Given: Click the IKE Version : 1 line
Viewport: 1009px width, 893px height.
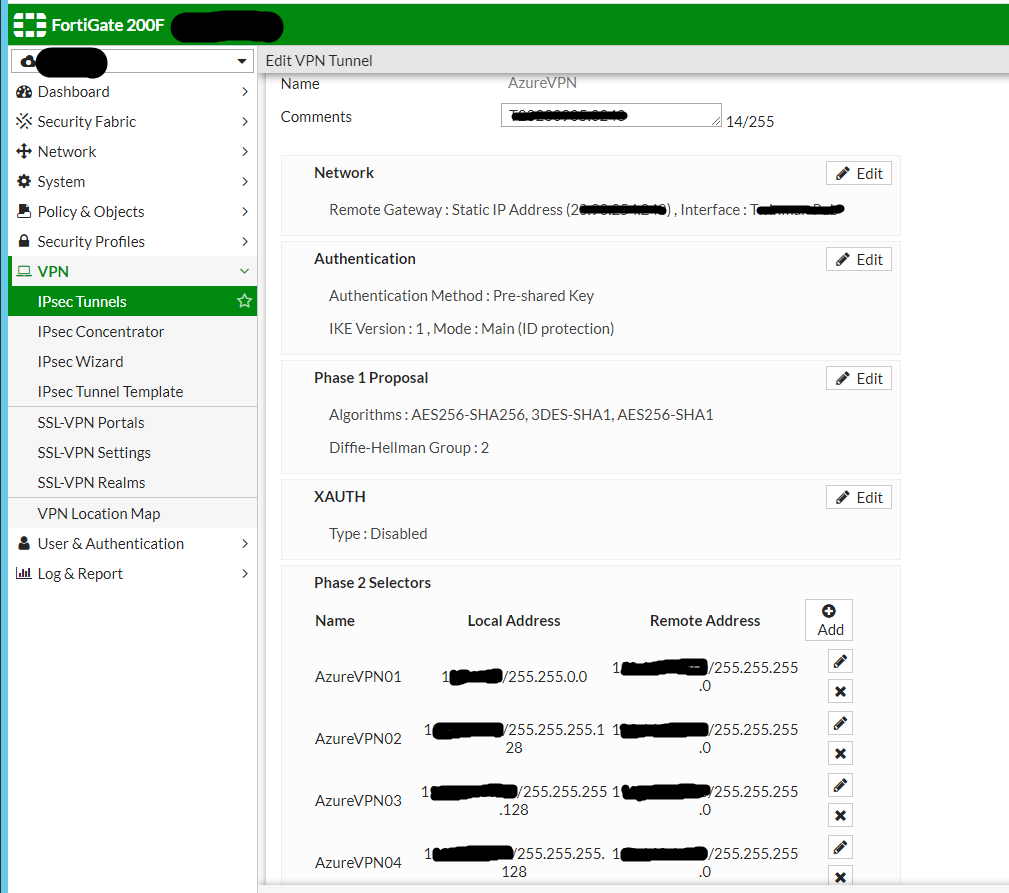Looking at the screenshot, I should click(471, 329).
